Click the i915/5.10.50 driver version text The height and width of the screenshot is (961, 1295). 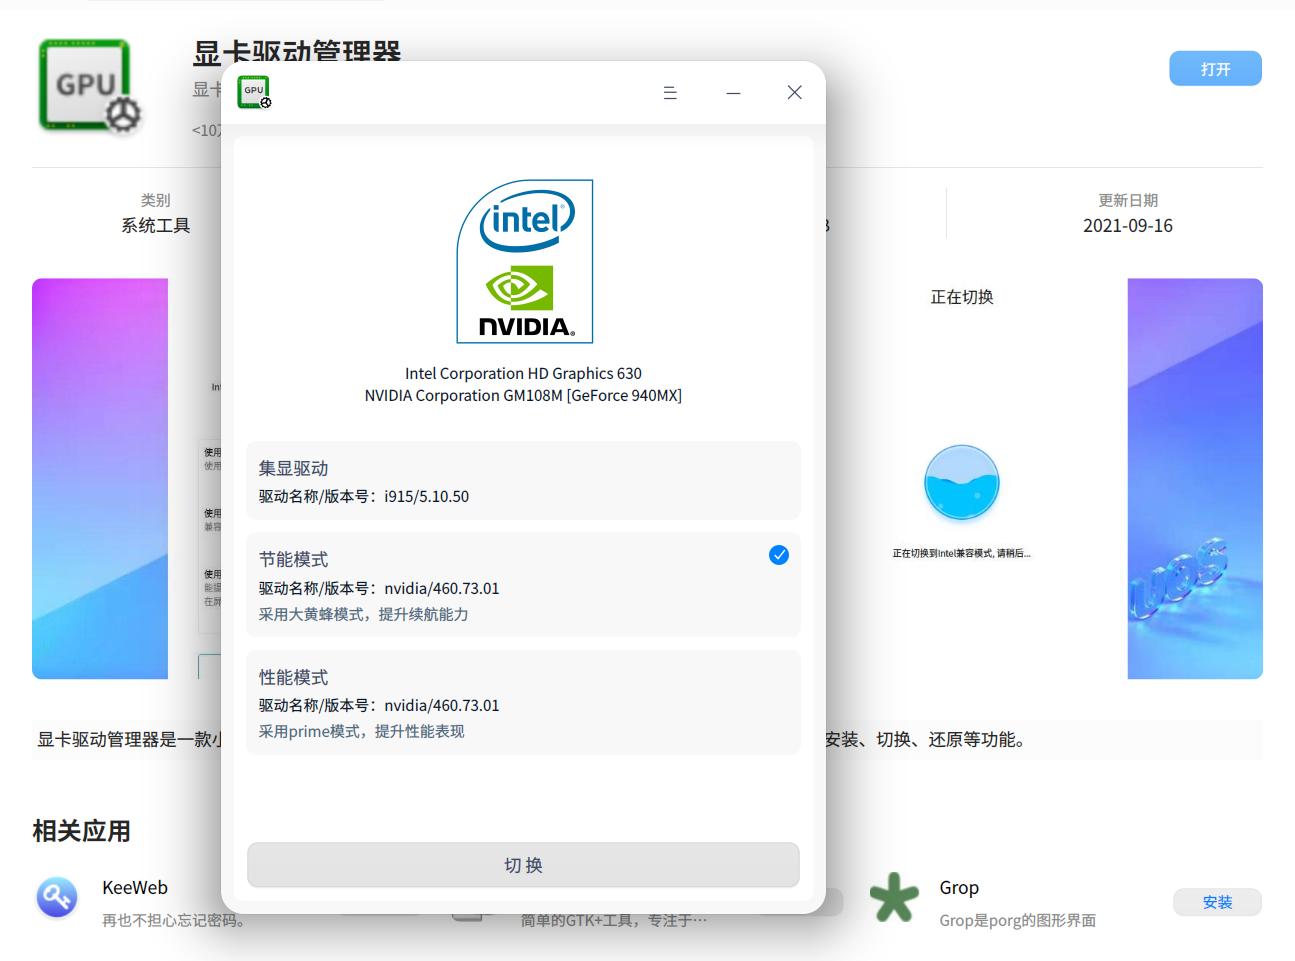coord(426,496)
